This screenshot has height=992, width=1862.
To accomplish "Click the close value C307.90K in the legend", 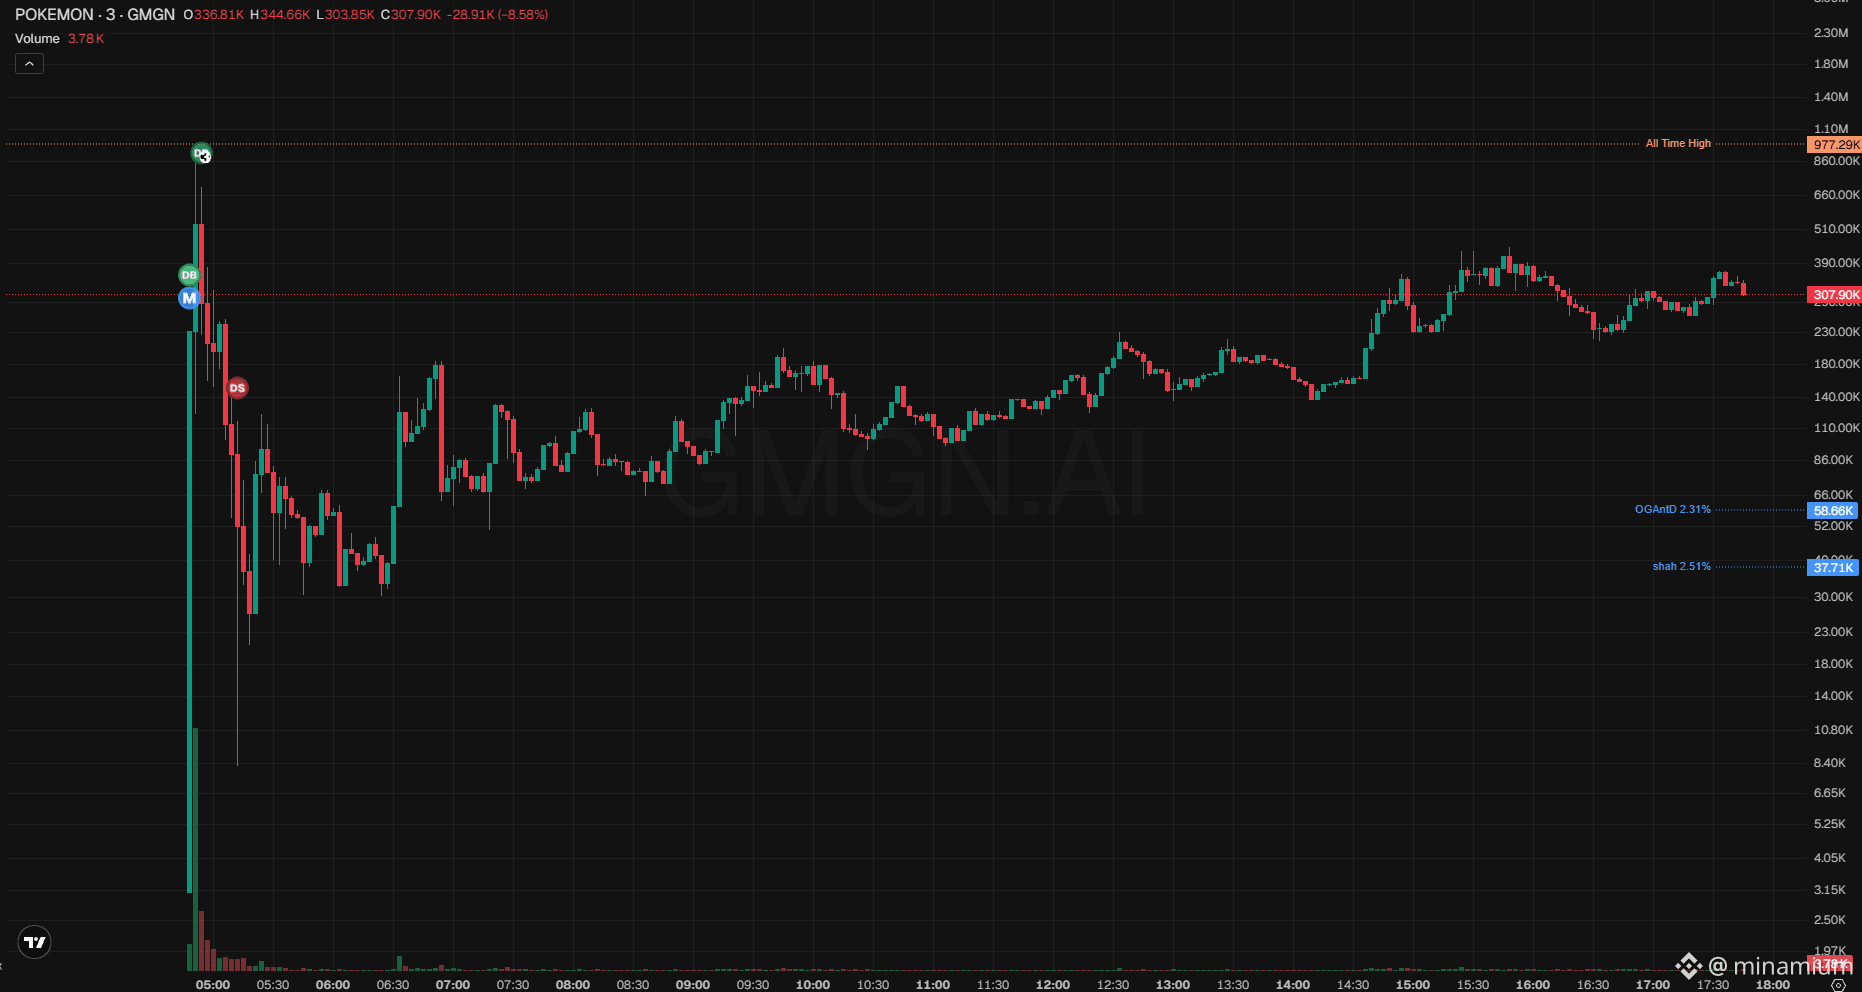I will [411, 15].
